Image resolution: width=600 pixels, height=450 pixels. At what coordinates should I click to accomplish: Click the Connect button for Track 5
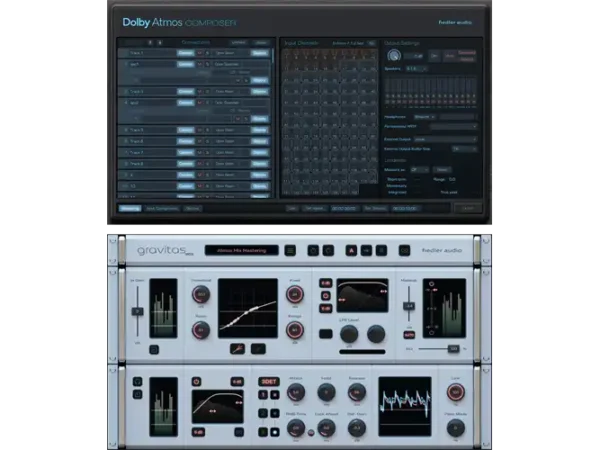coord(186,130)
